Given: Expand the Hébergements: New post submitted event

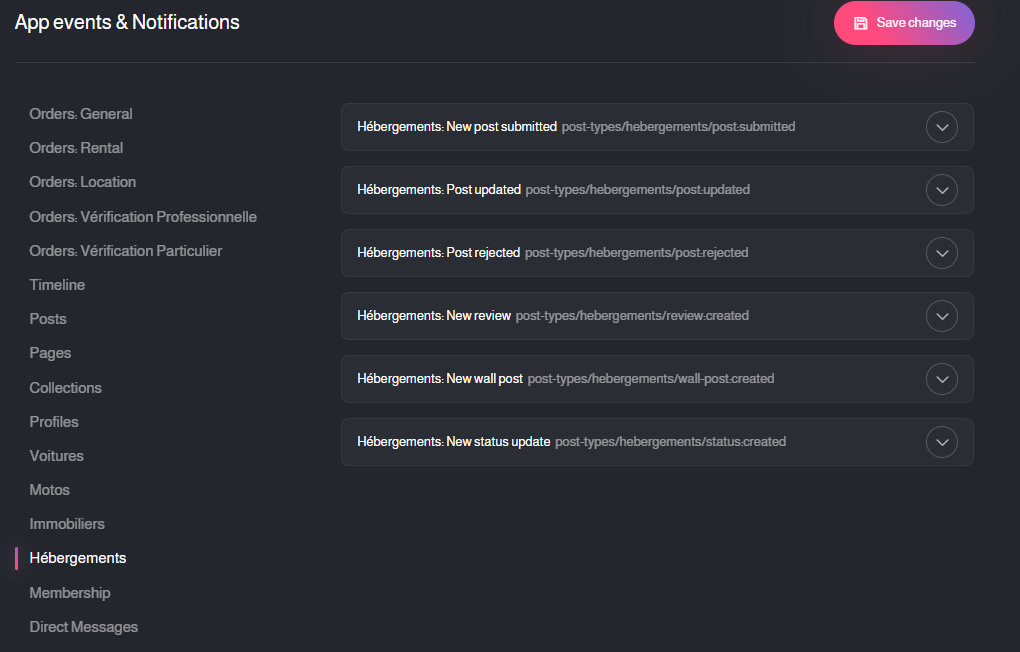Looking at the screenshot, I should click(941, 127).
